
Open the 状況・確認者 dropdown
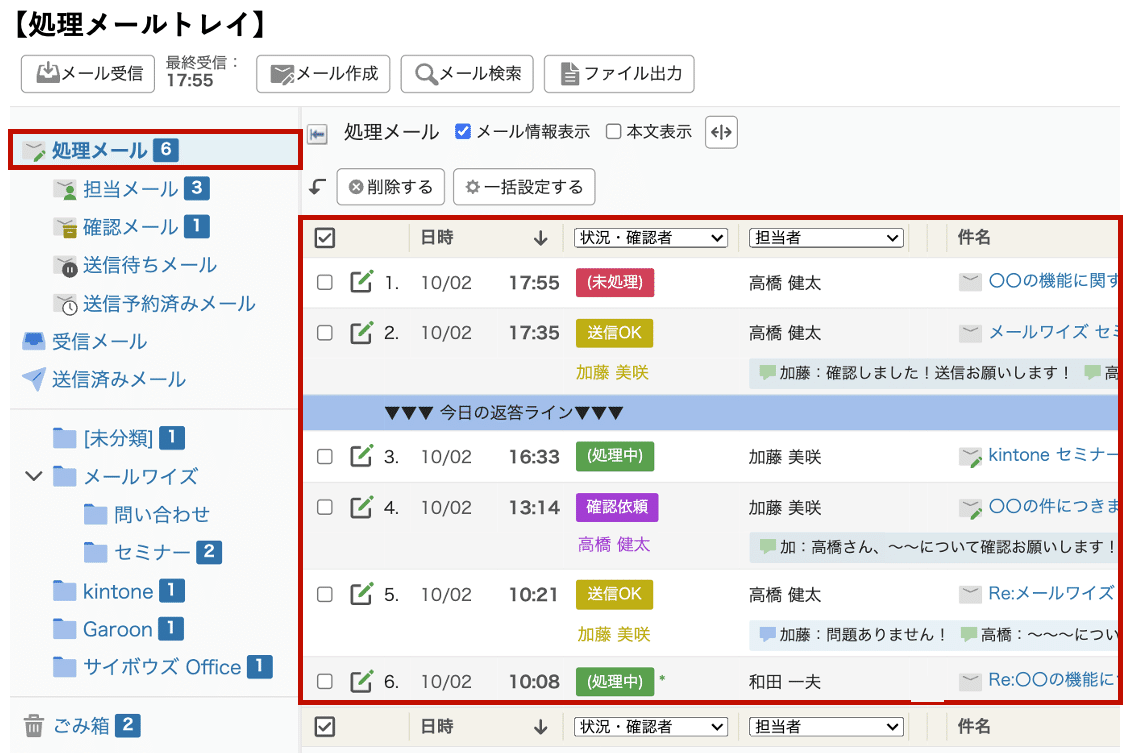coord(650,237)
